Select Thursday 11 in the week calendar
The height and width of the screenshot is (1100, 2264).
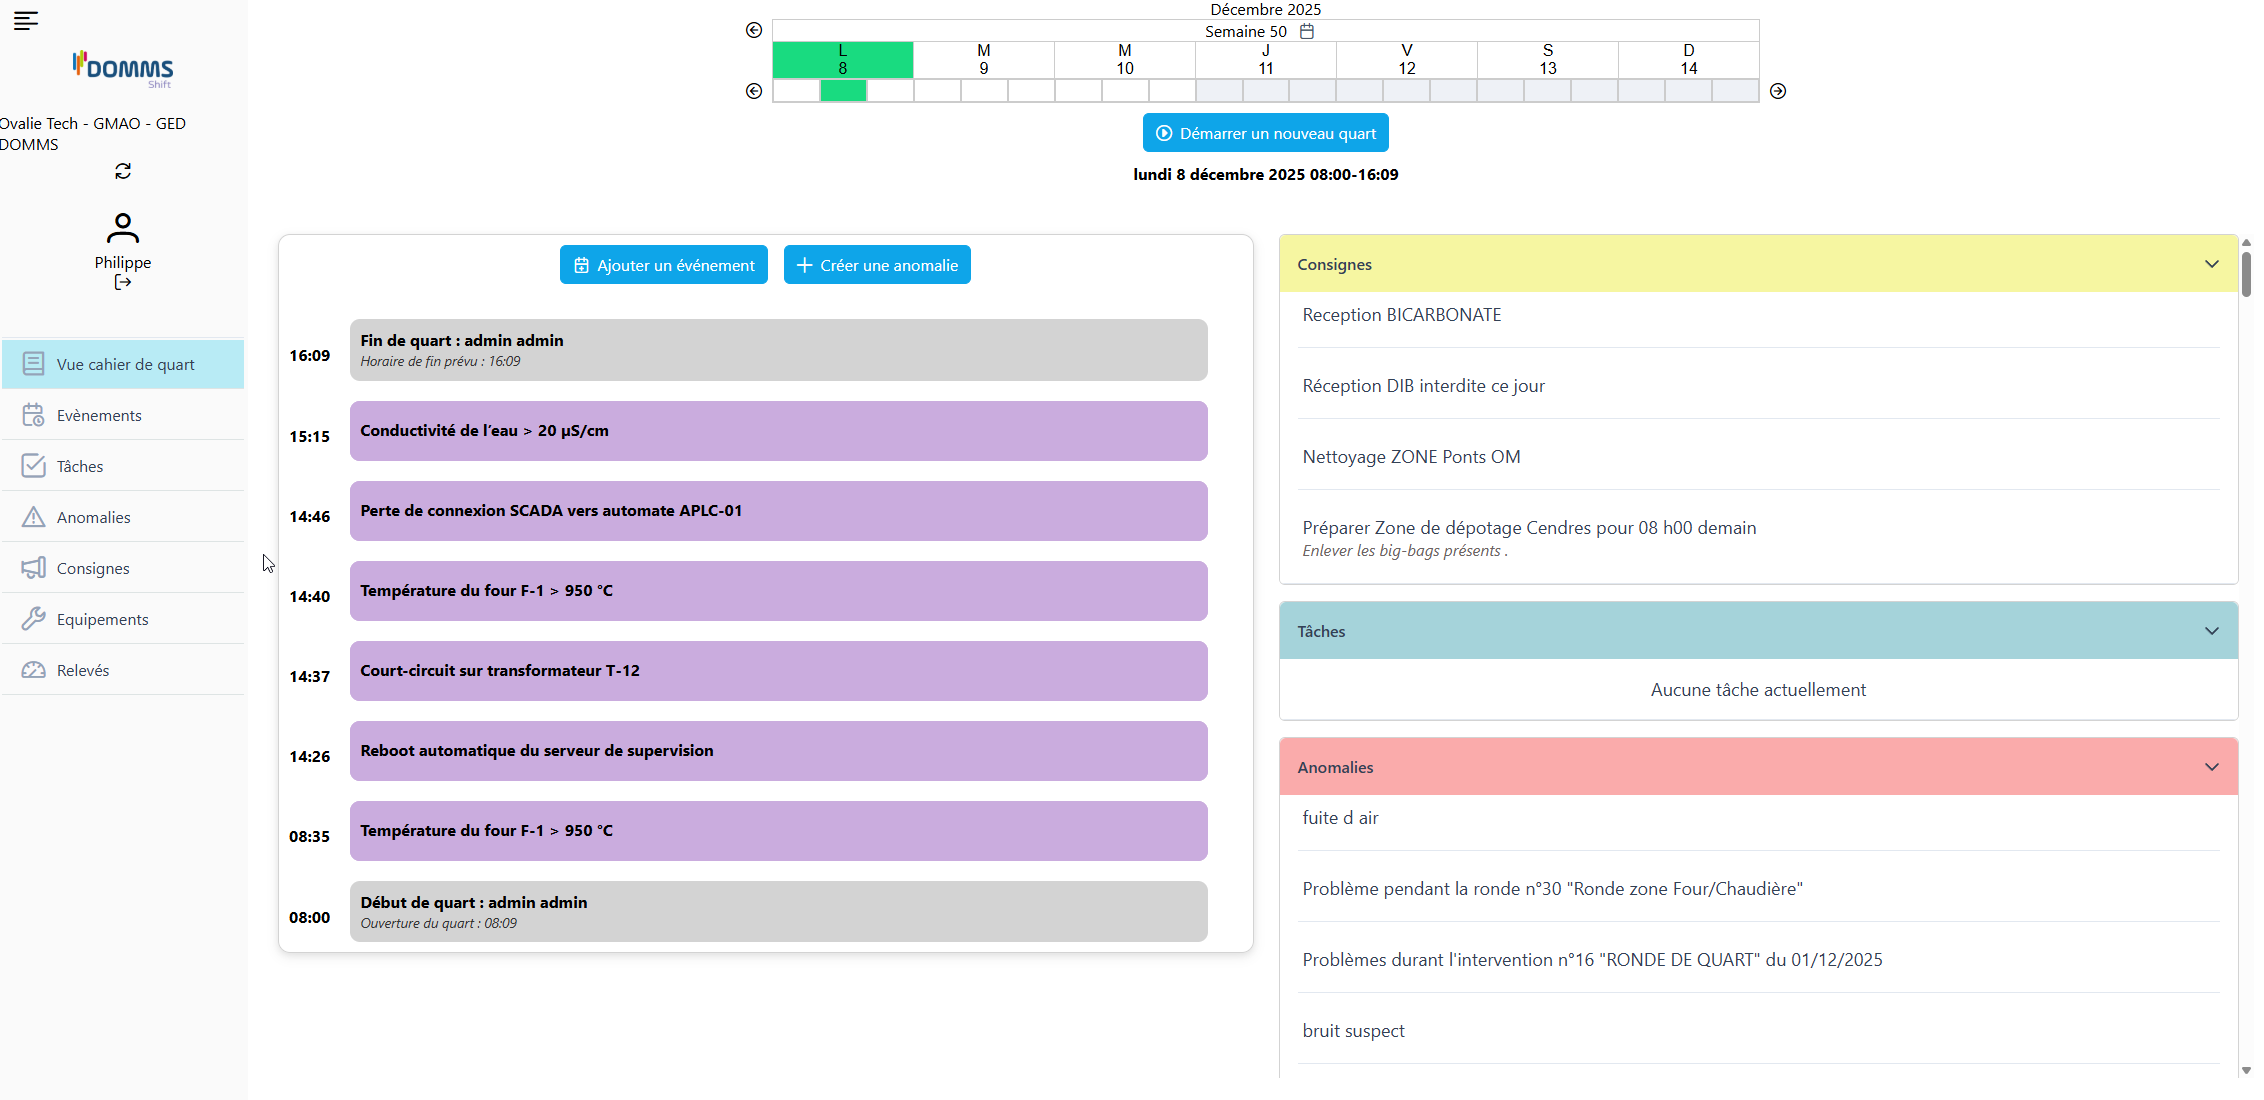(1265, 59)
